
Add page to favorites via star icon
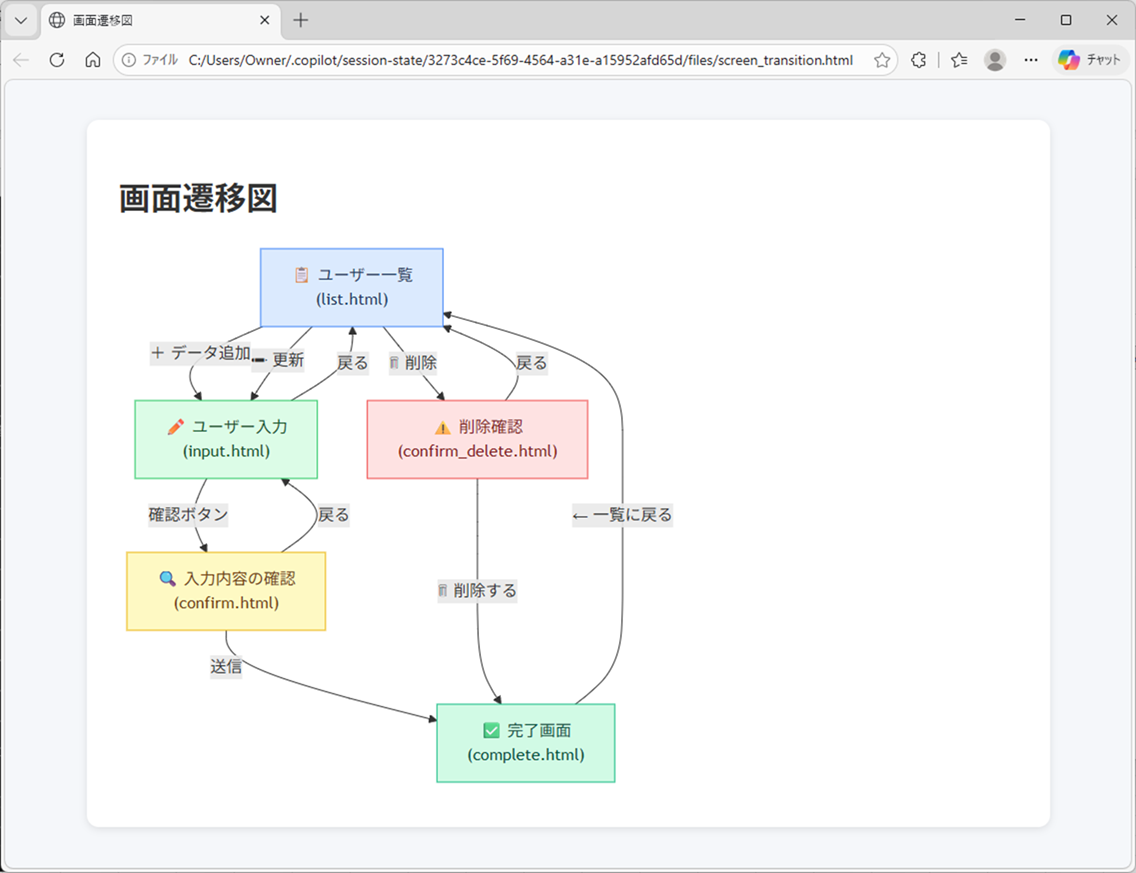pos(882,60)
